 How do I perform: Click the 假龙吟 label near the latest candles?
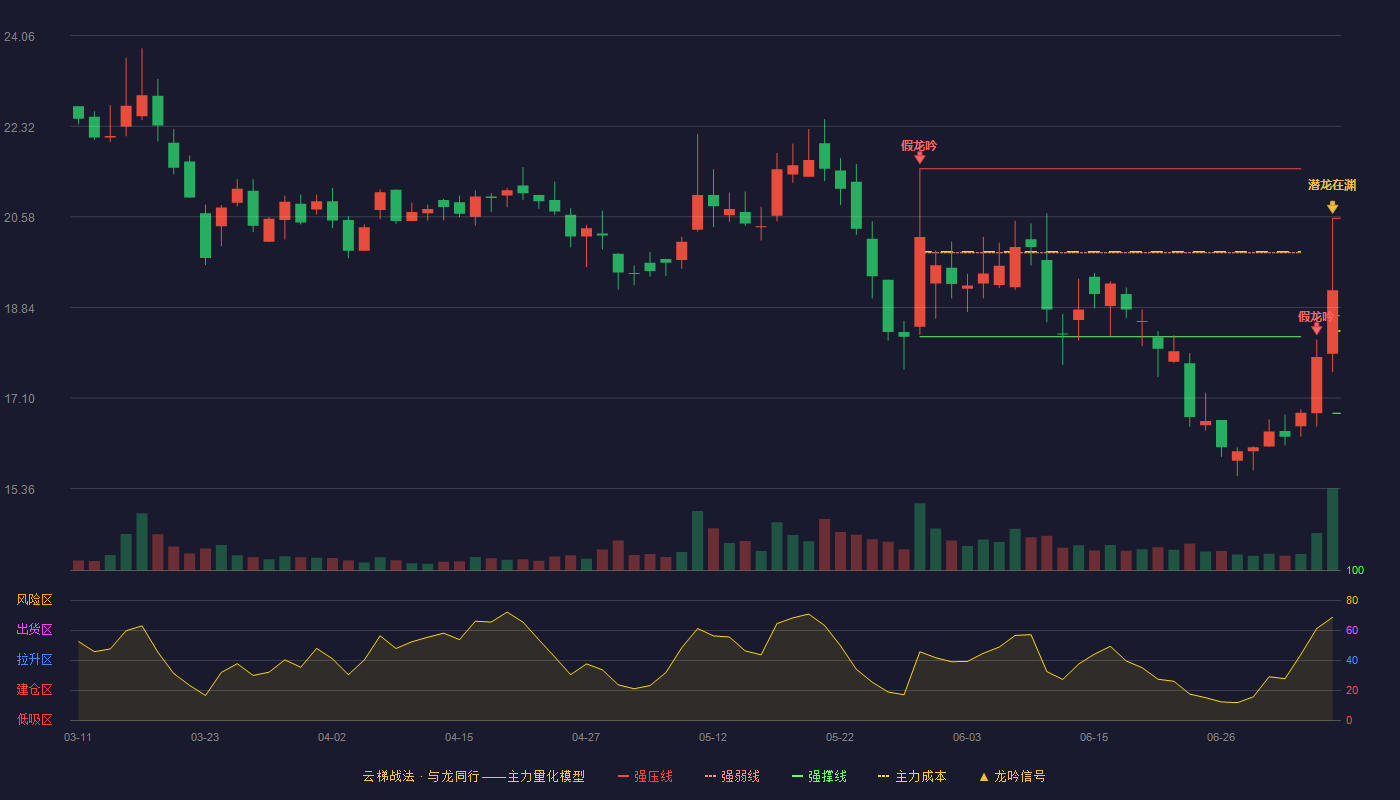click(1315, 316)
